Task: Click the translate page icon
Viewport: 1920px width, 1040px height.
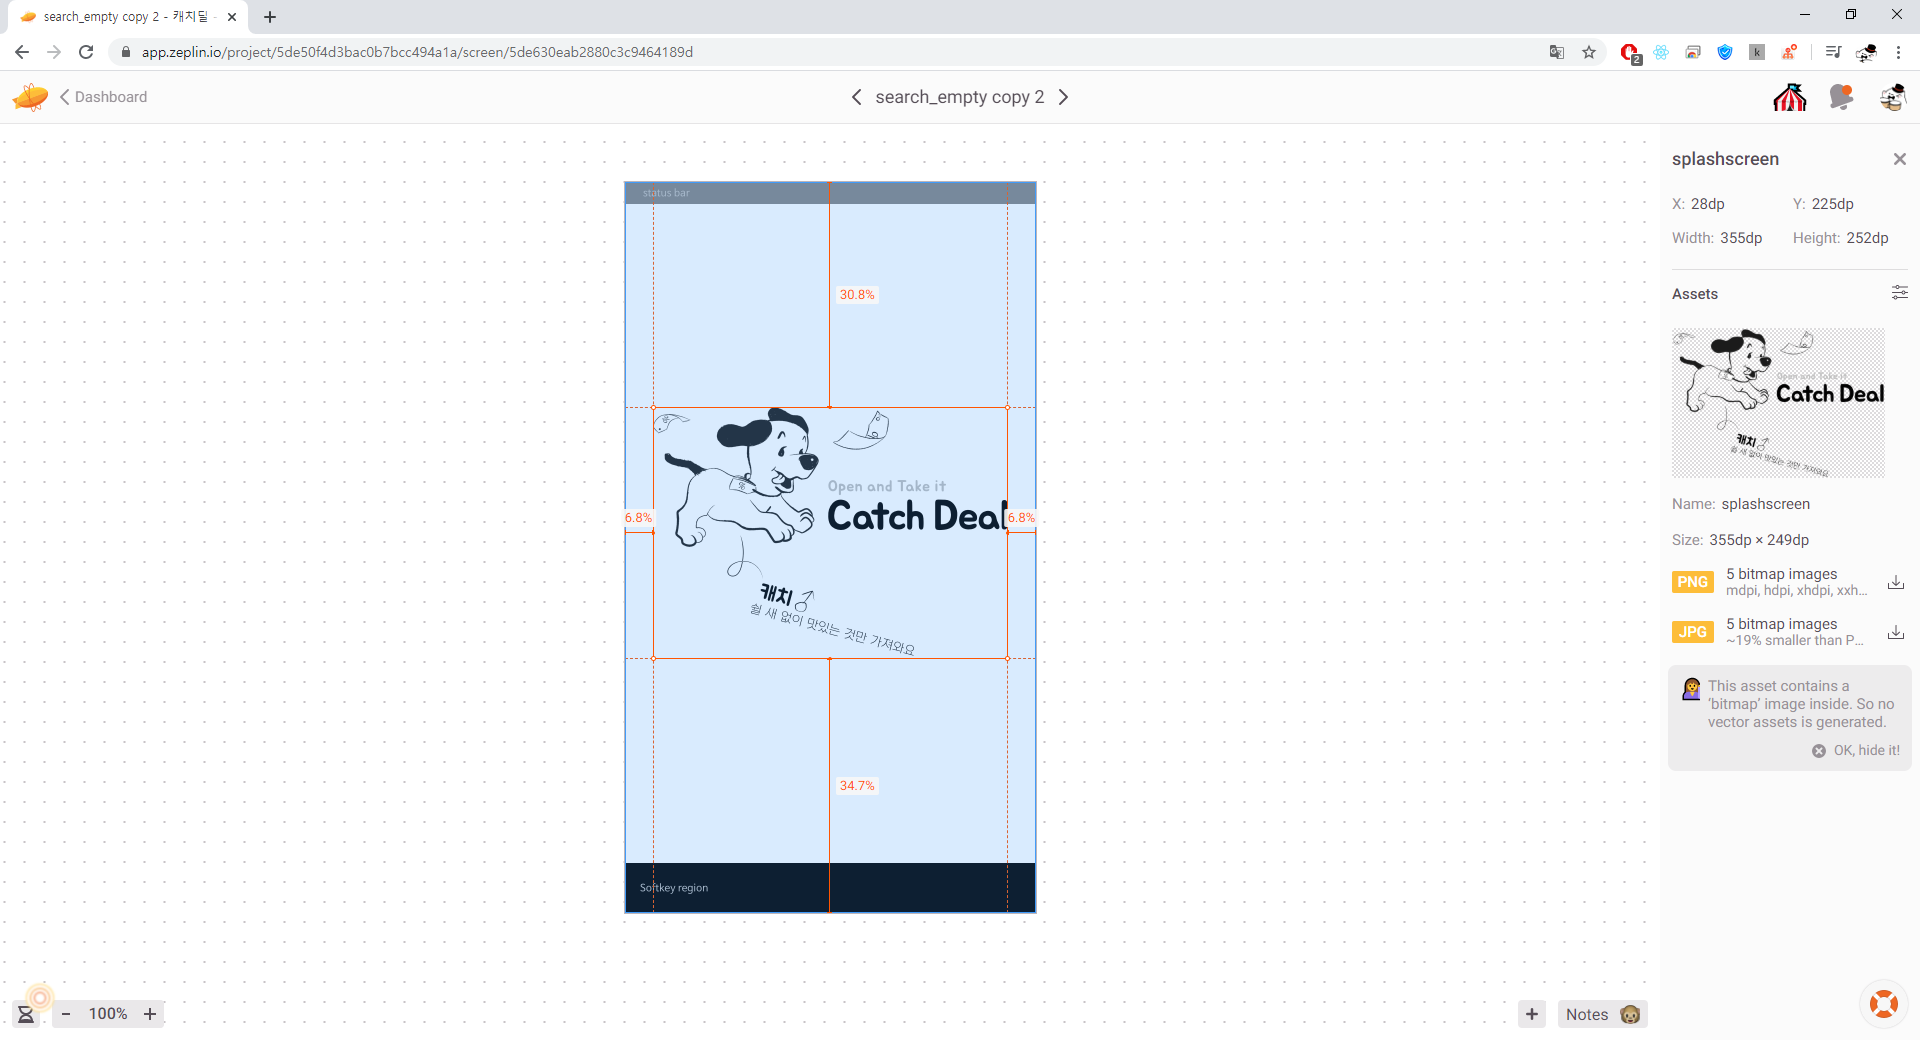Action: click(x=1557, y=52)
